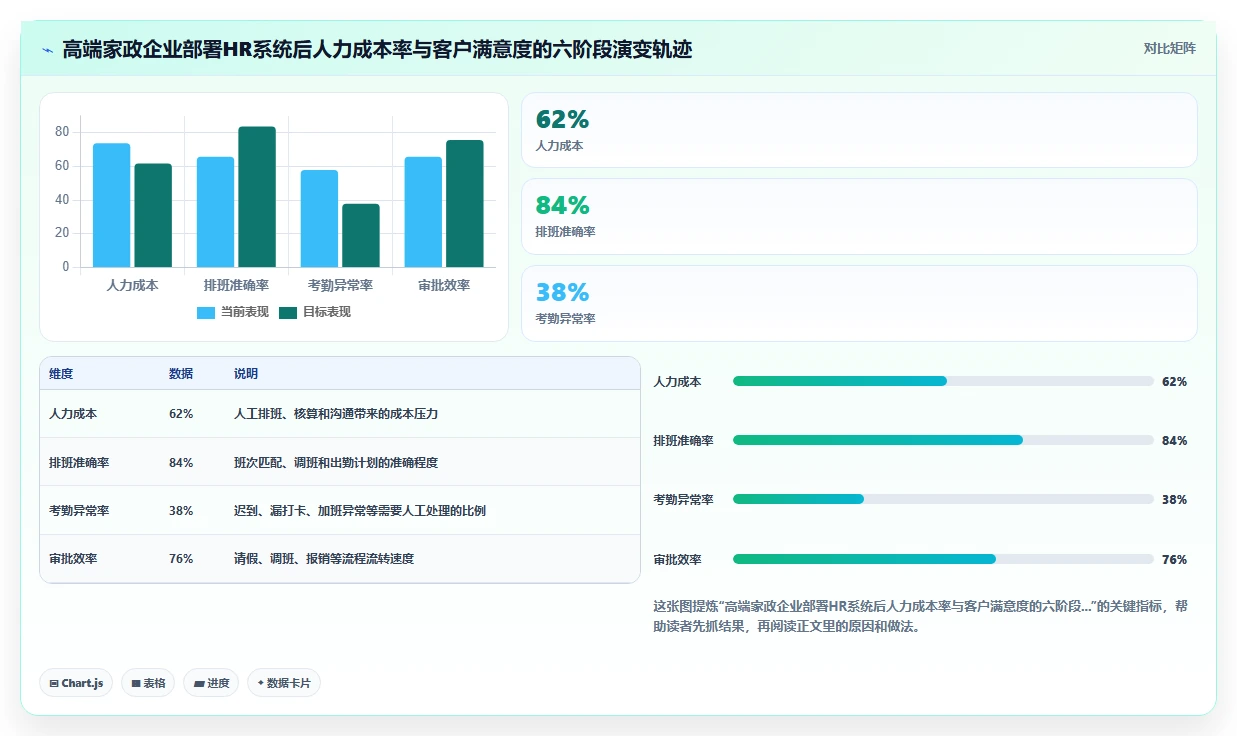This screenshot has height=736, width=1237.
Task: Click the 审批效率 progress bar
Action: [x=943, y=559]
